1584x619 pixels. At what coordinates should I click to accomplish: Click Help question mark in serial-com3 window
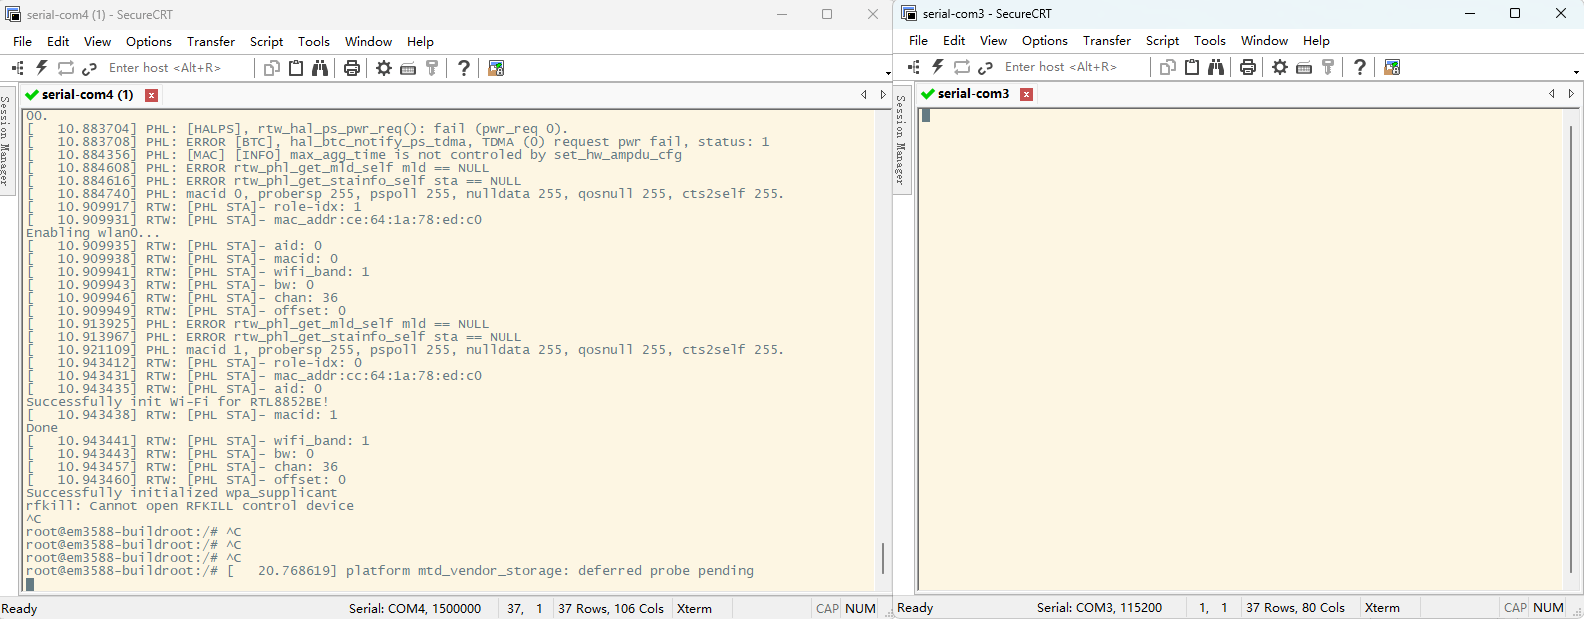(x=1360, y=67)
